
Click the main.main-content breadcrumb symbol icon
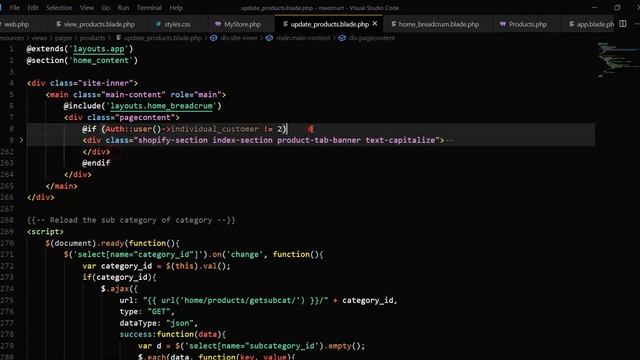[x=269, y=38]
